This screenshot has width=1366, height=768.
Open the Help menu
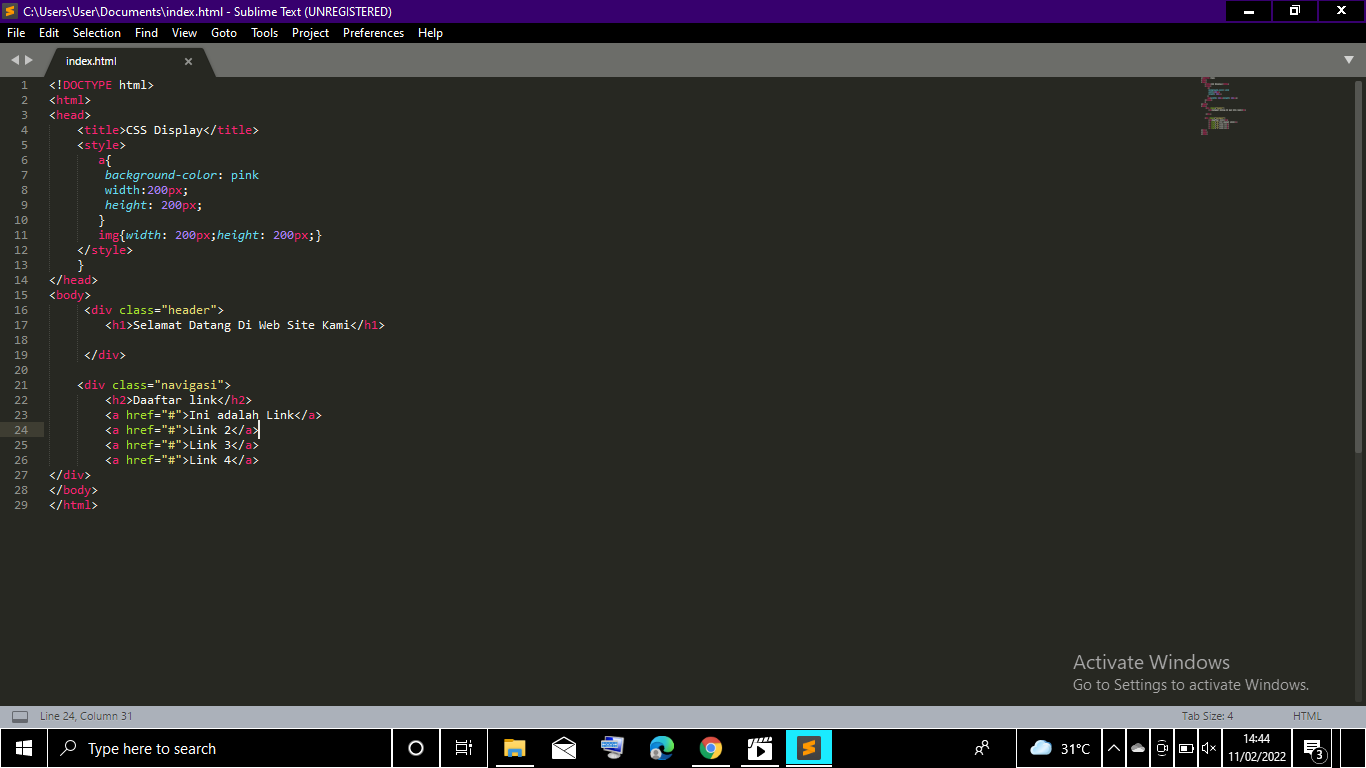430,33
